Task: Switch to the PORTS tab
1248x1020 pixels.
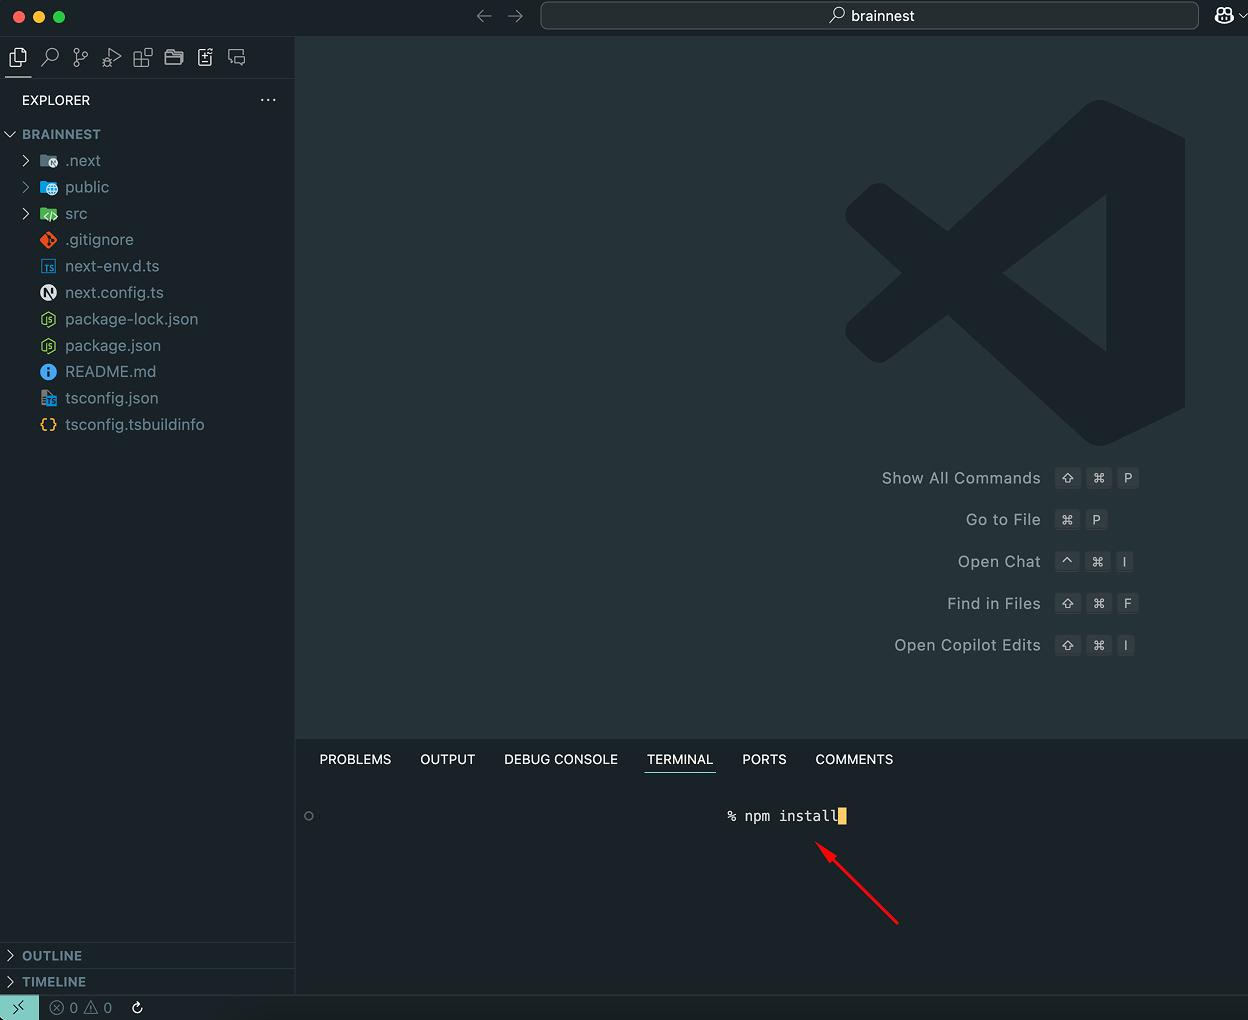Action: [x=764, y=760]
